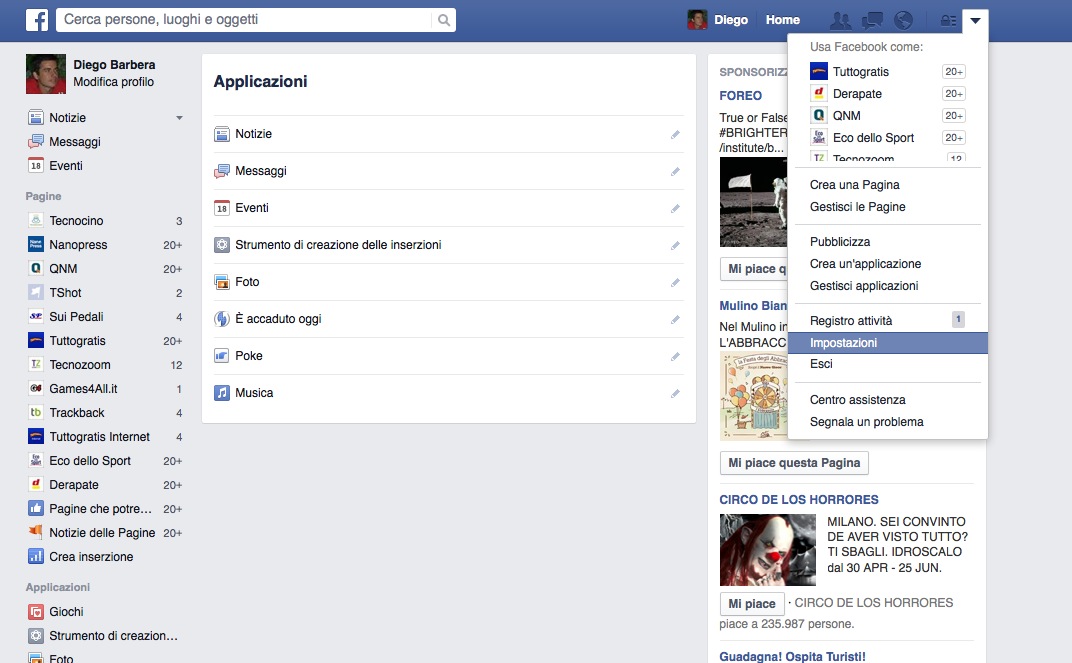Choose Crea un'applicazione in the menu
The height and width of the screenshot is (663, 1072).
[x=865, y=264]
